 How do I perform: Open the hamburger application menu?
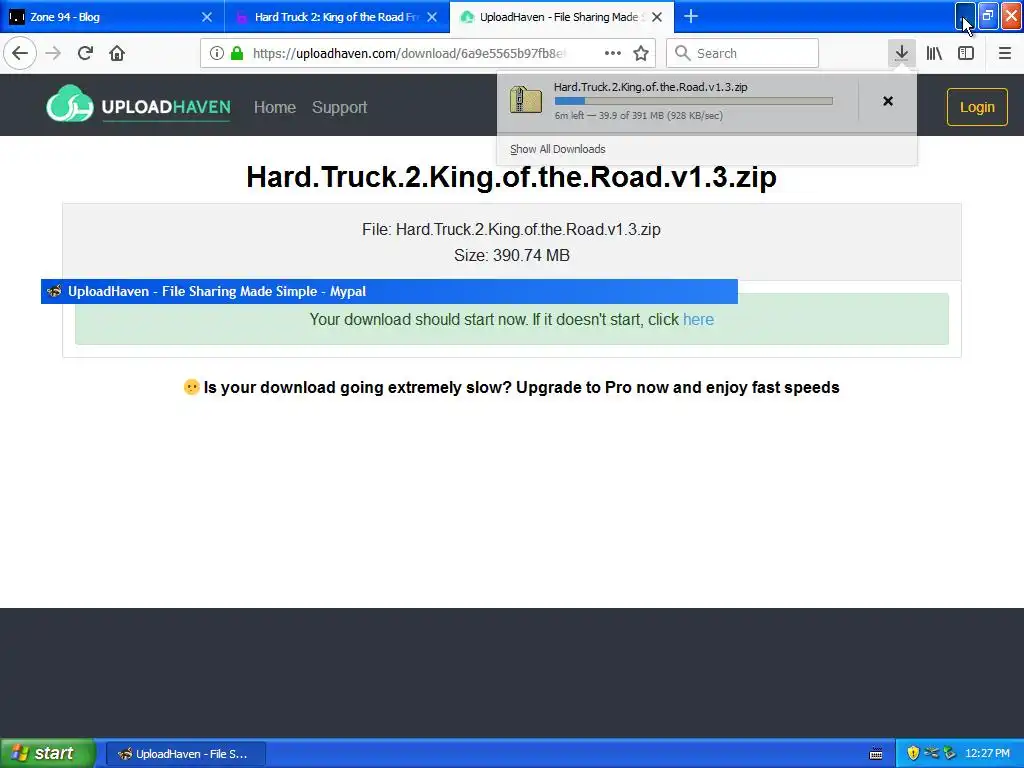(x=1004, y=53)
